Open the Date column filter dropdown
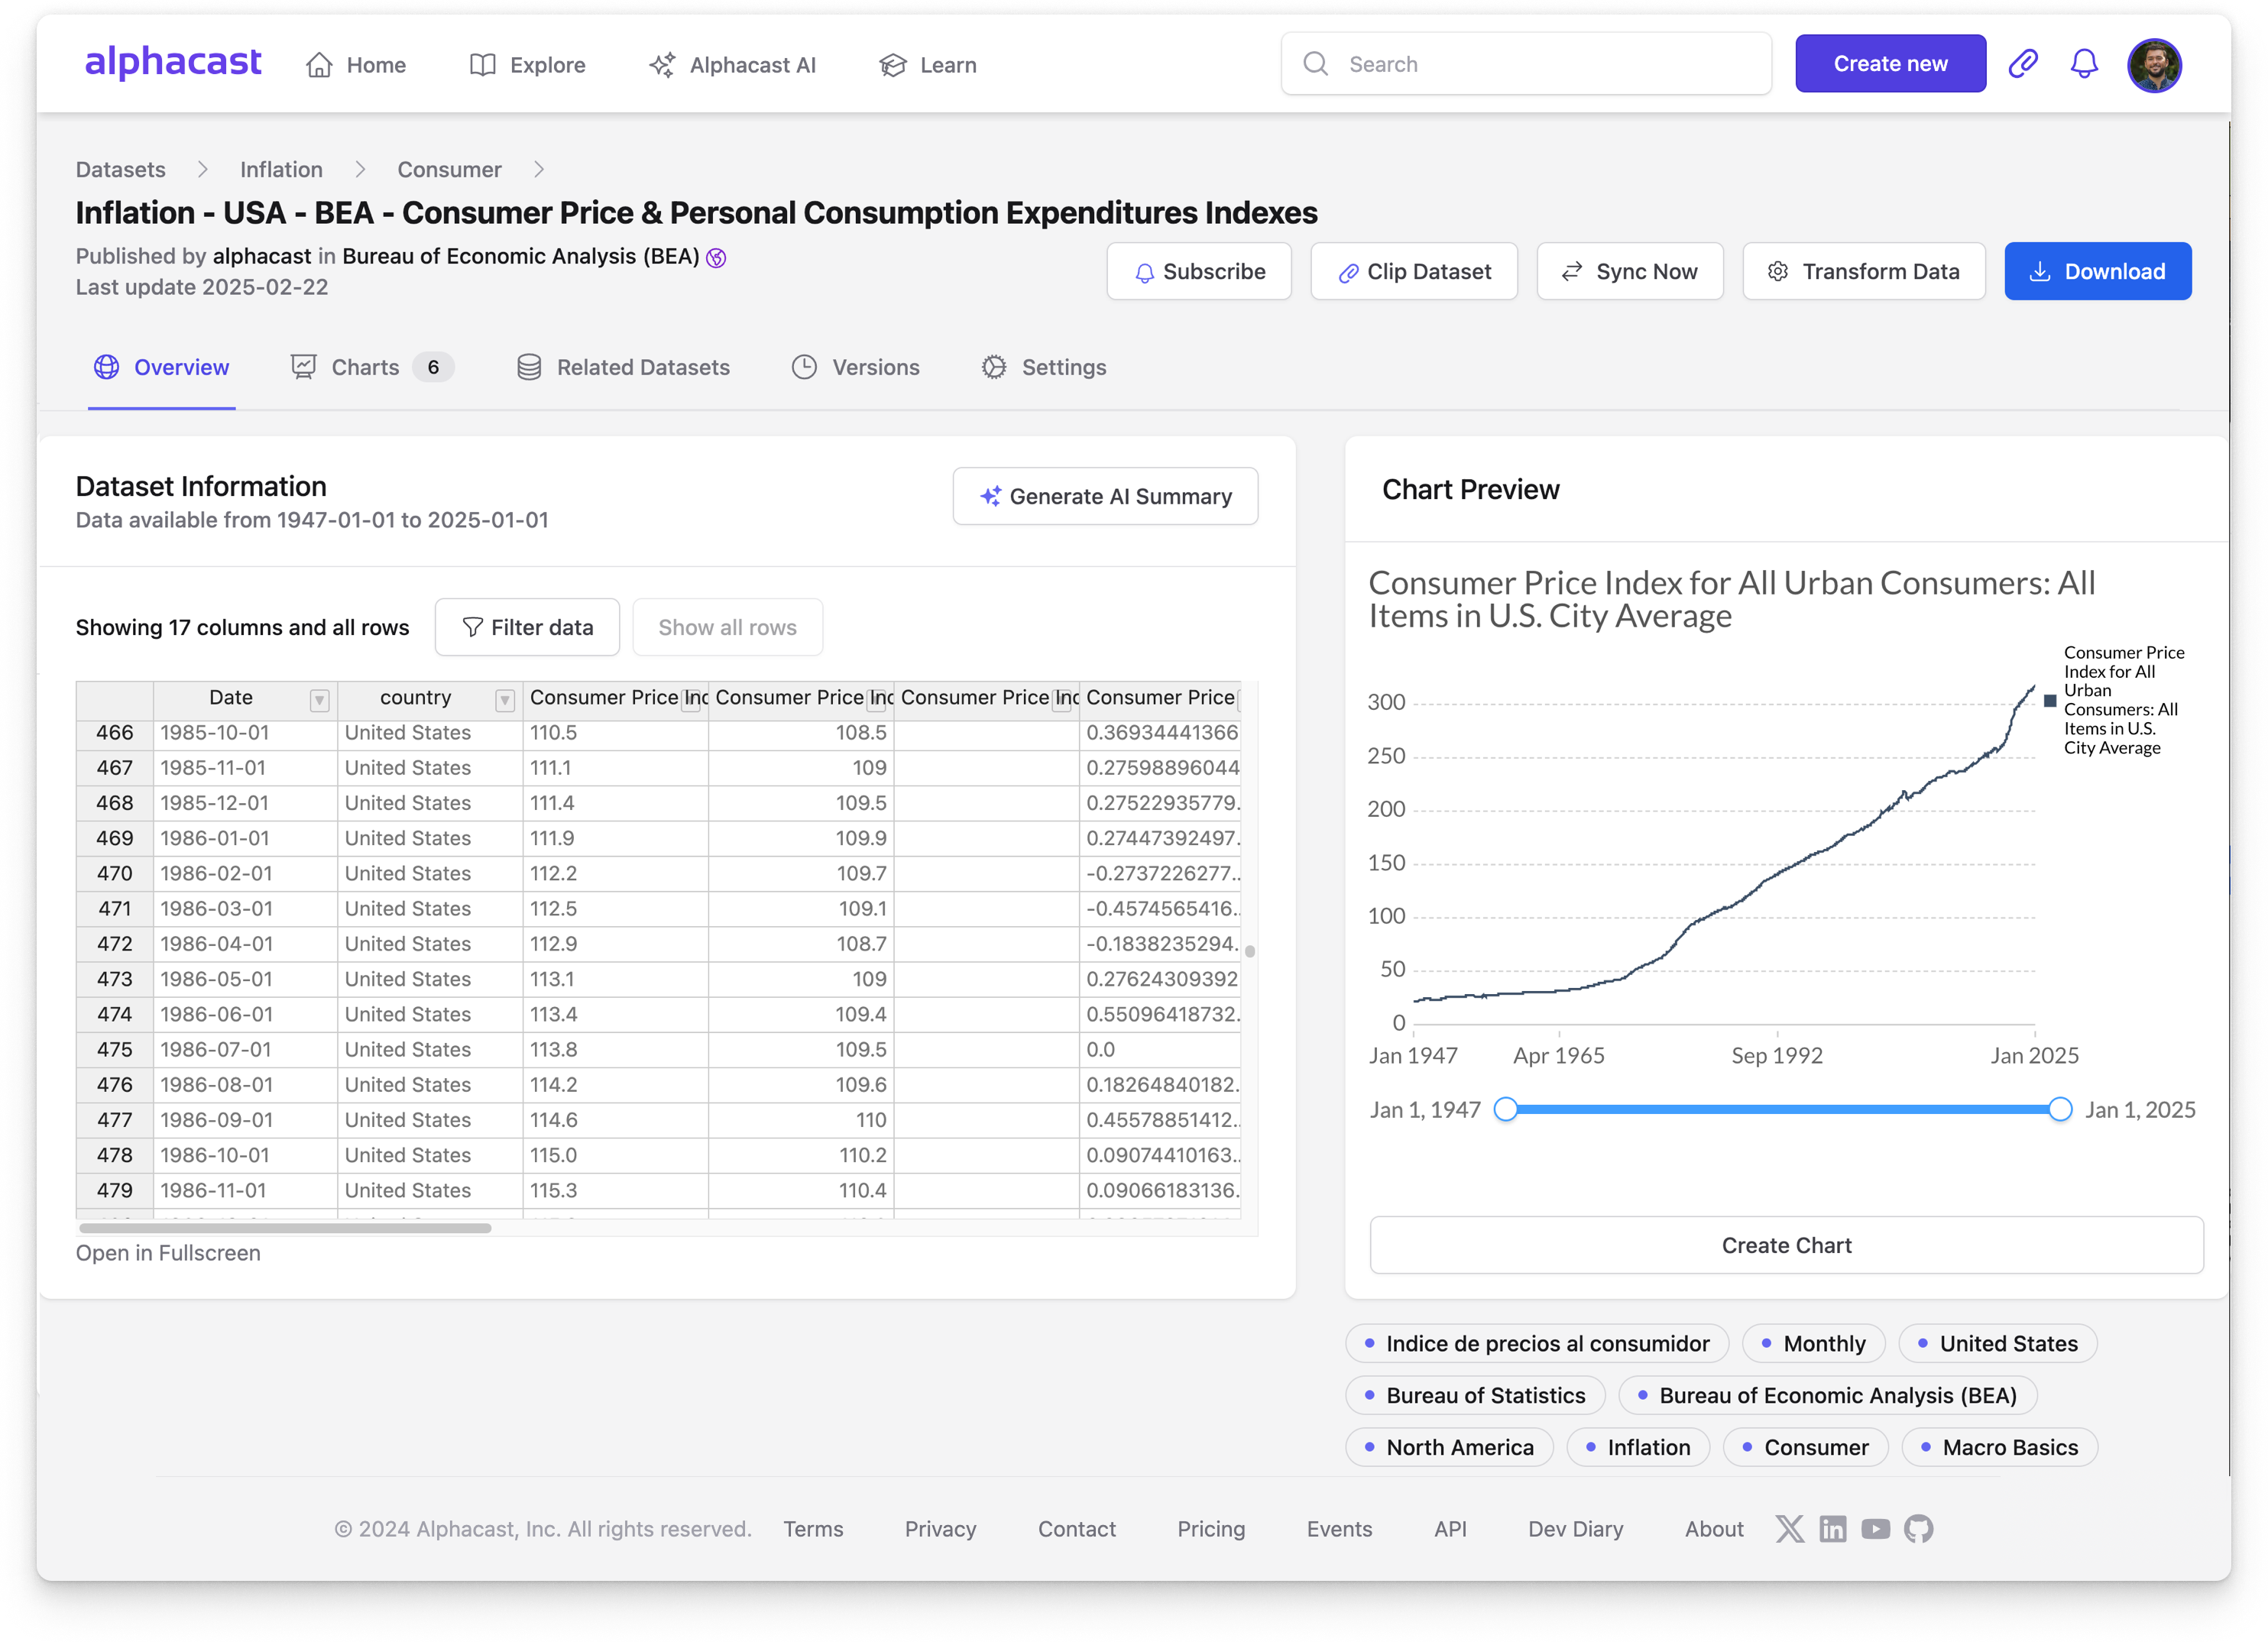The width and height of the screenshot is (2268, 1642). [319, 700]
